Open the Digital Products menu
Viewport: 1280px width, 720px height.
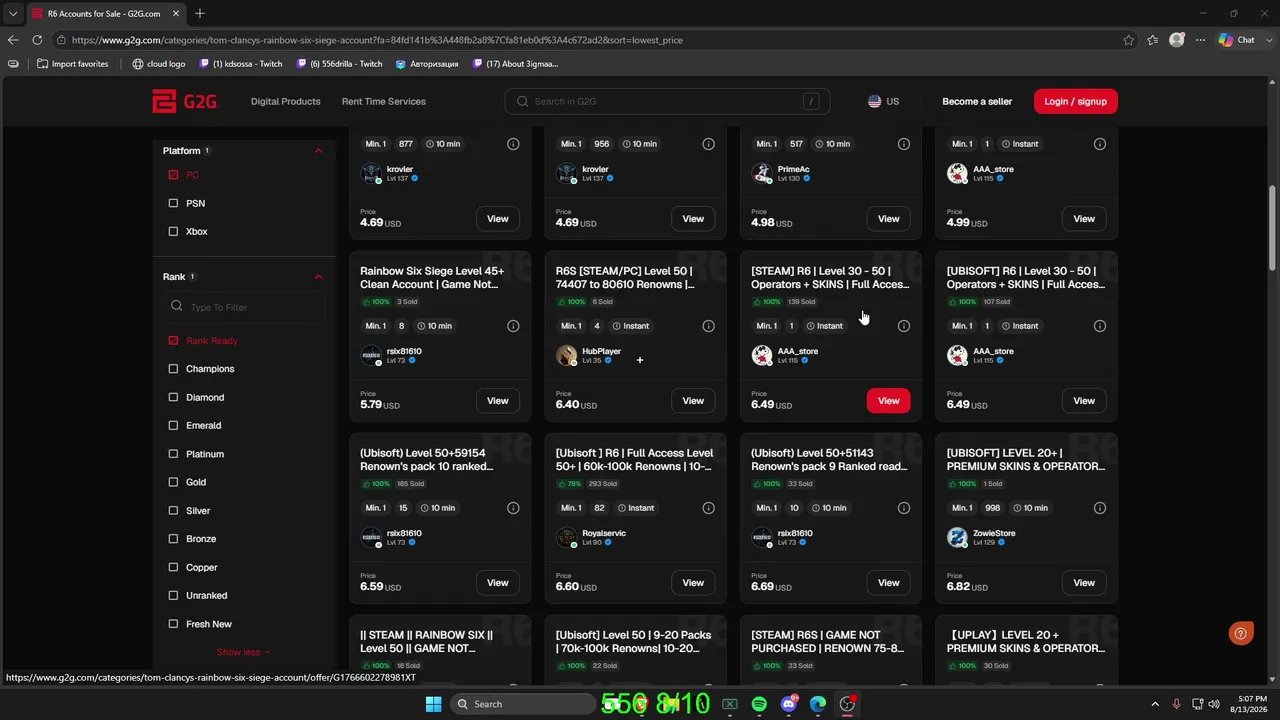click(286, 101)
